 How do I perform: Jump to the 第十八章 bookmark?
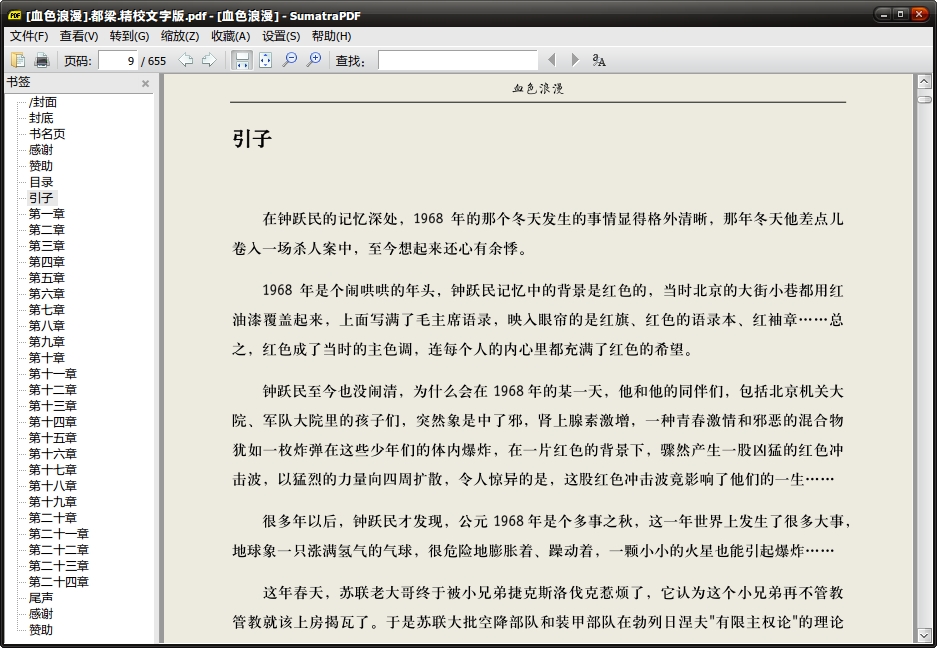click(x=53, y=486)
